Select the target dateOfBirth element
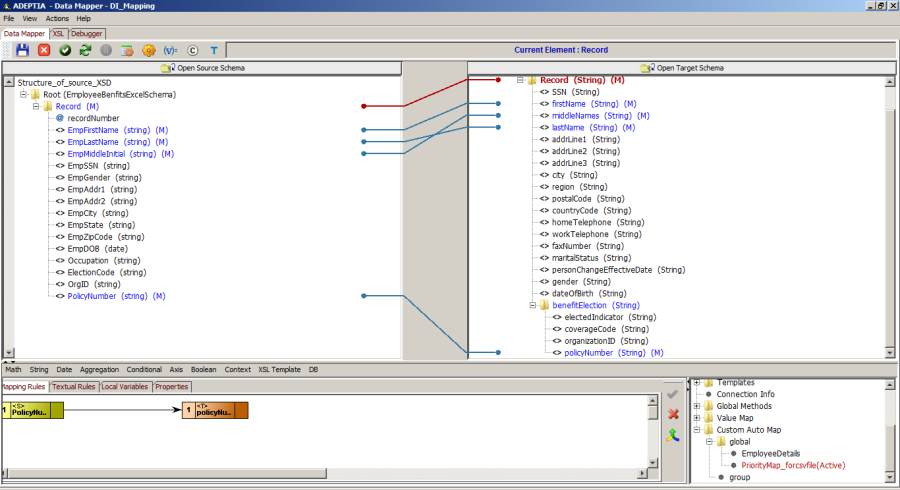 589,293
